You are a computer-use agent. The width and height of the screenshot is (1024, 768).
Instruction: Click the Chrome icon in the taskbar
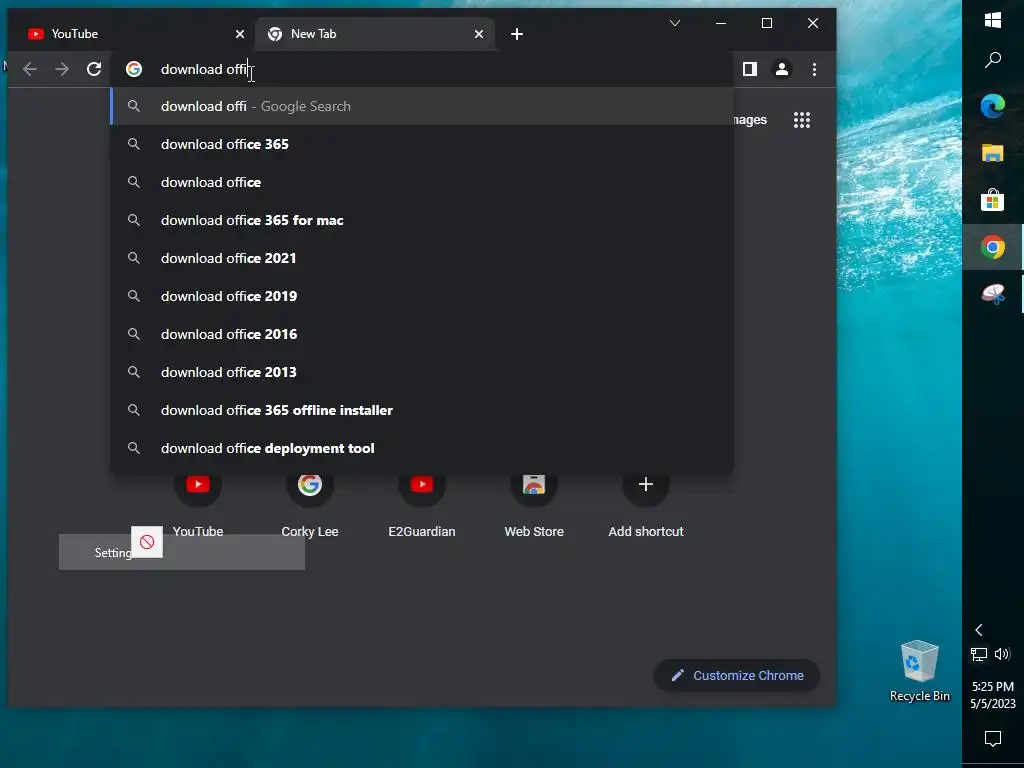(993, 247)
